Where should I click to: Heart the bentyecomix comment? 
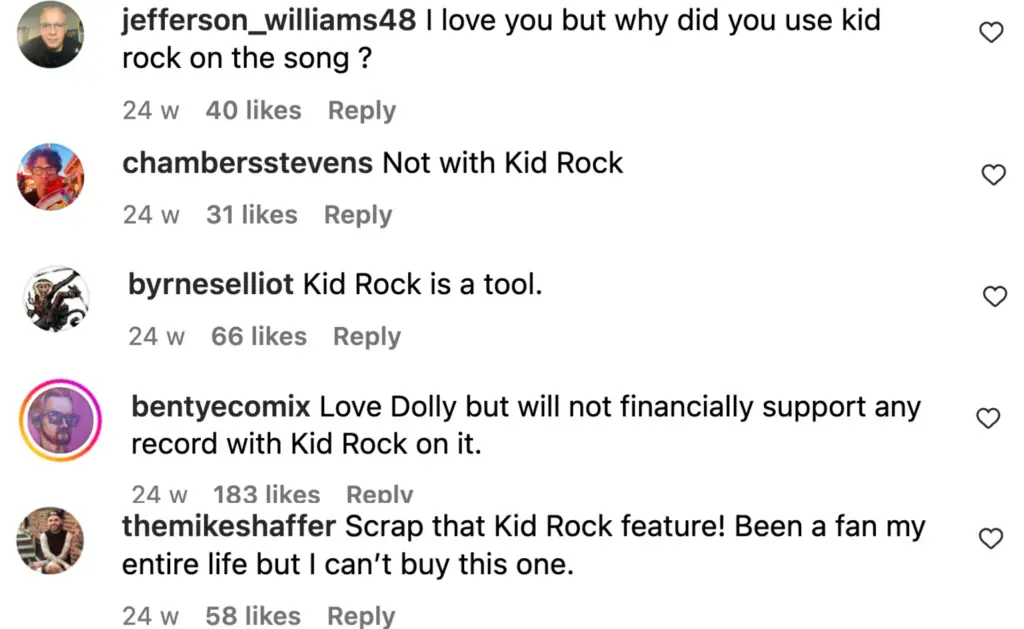point(988,418)
